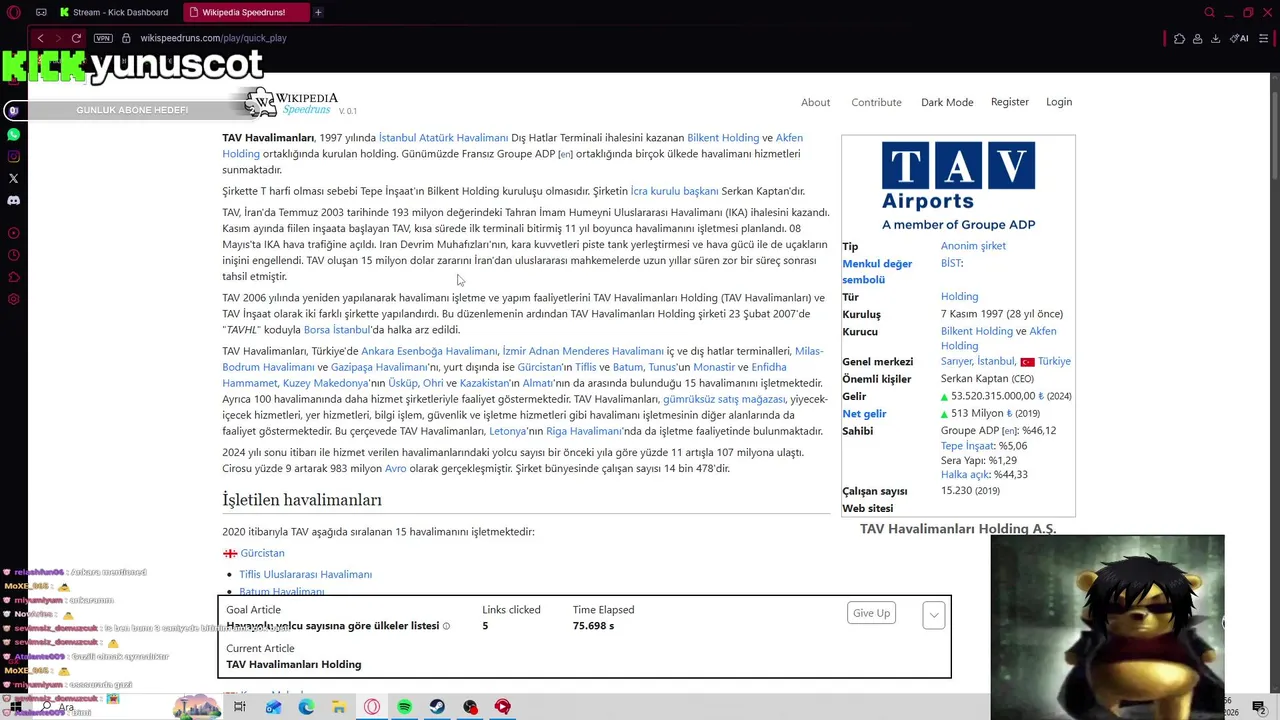
Task: Follow the Riga Havalimanı link
Action: (x=584, y=431)
